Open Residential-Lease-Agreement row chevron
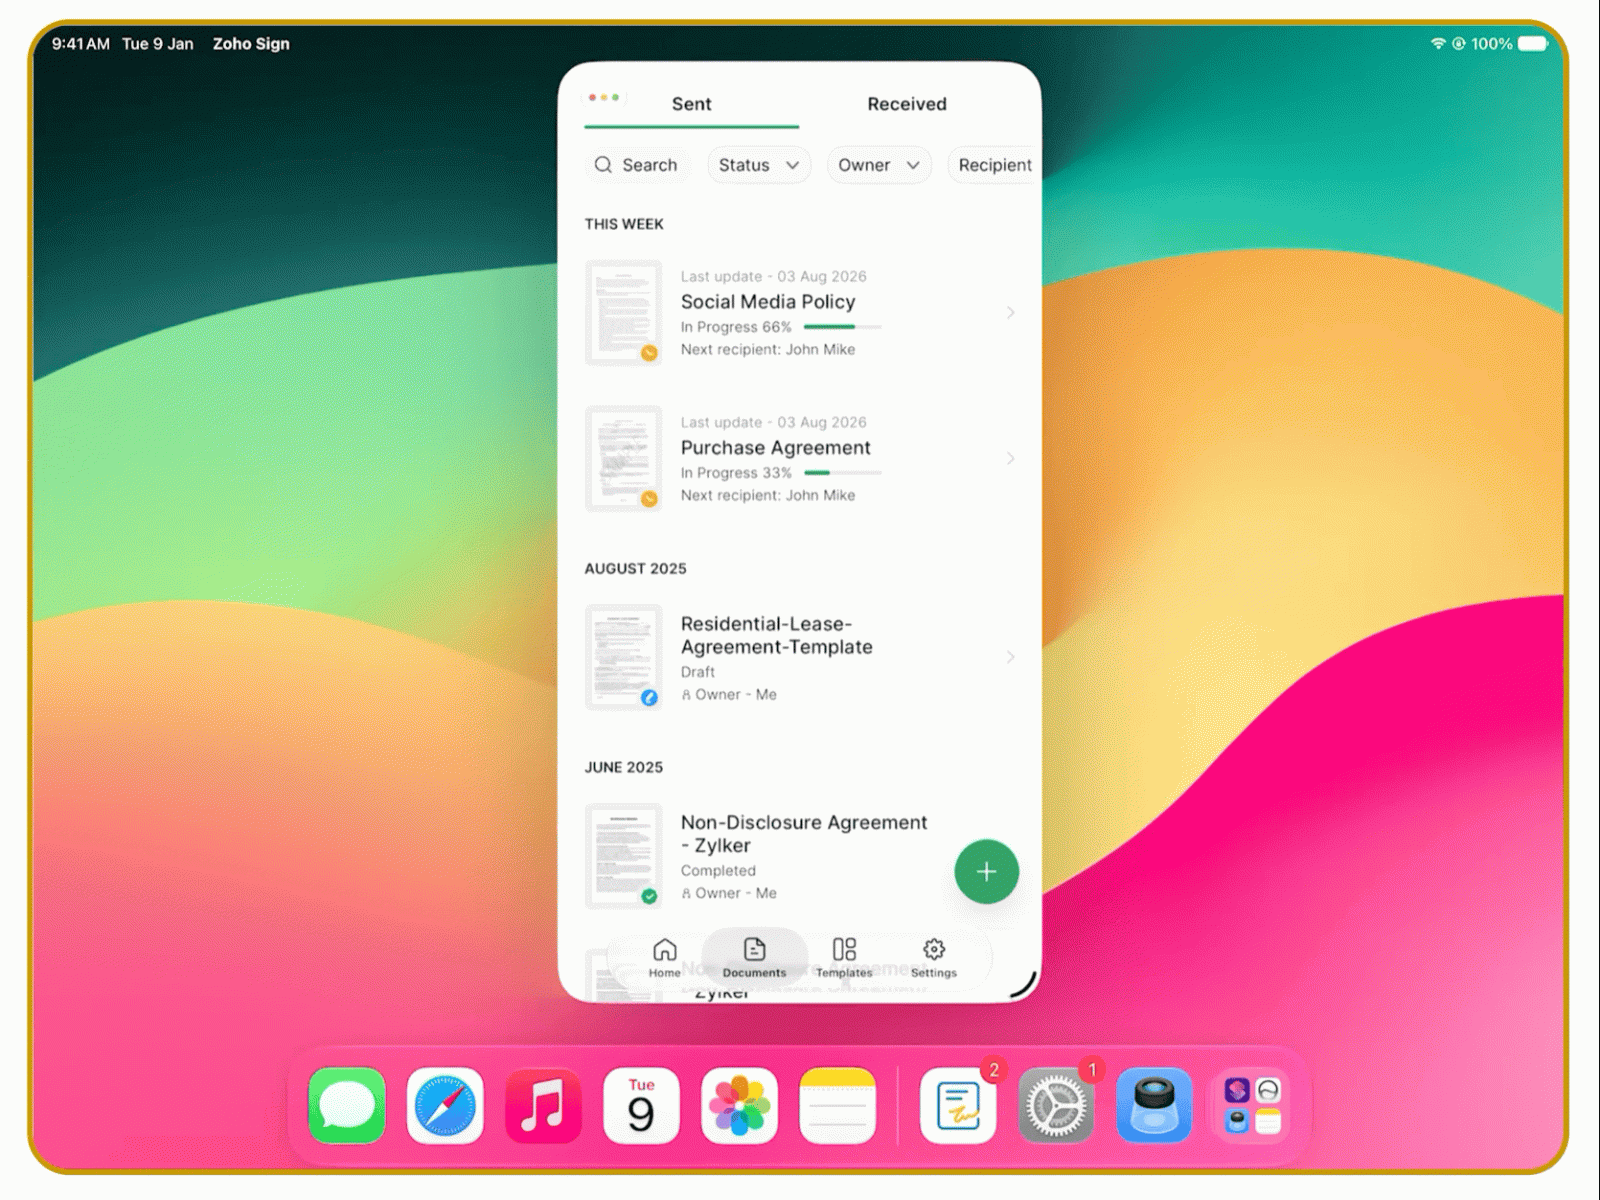1600x1200 pixels. point(1010,657)
